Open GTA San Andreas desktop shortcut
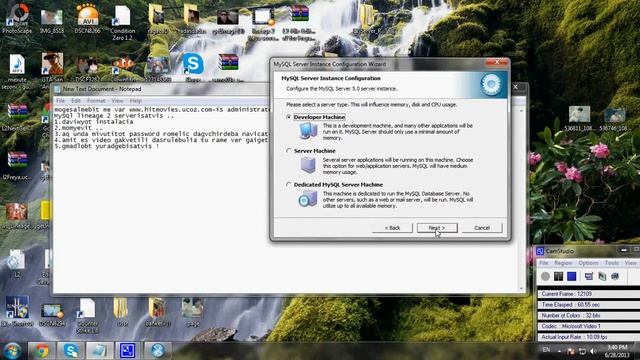 tap(52, 69)
